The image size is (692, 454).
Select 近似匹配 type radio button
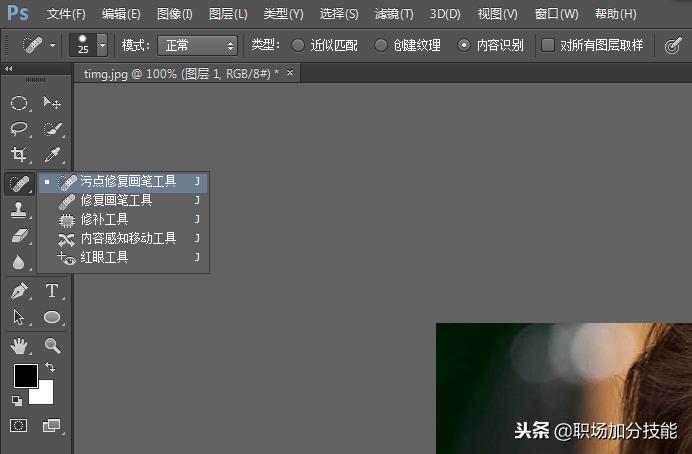click(298, 45)
